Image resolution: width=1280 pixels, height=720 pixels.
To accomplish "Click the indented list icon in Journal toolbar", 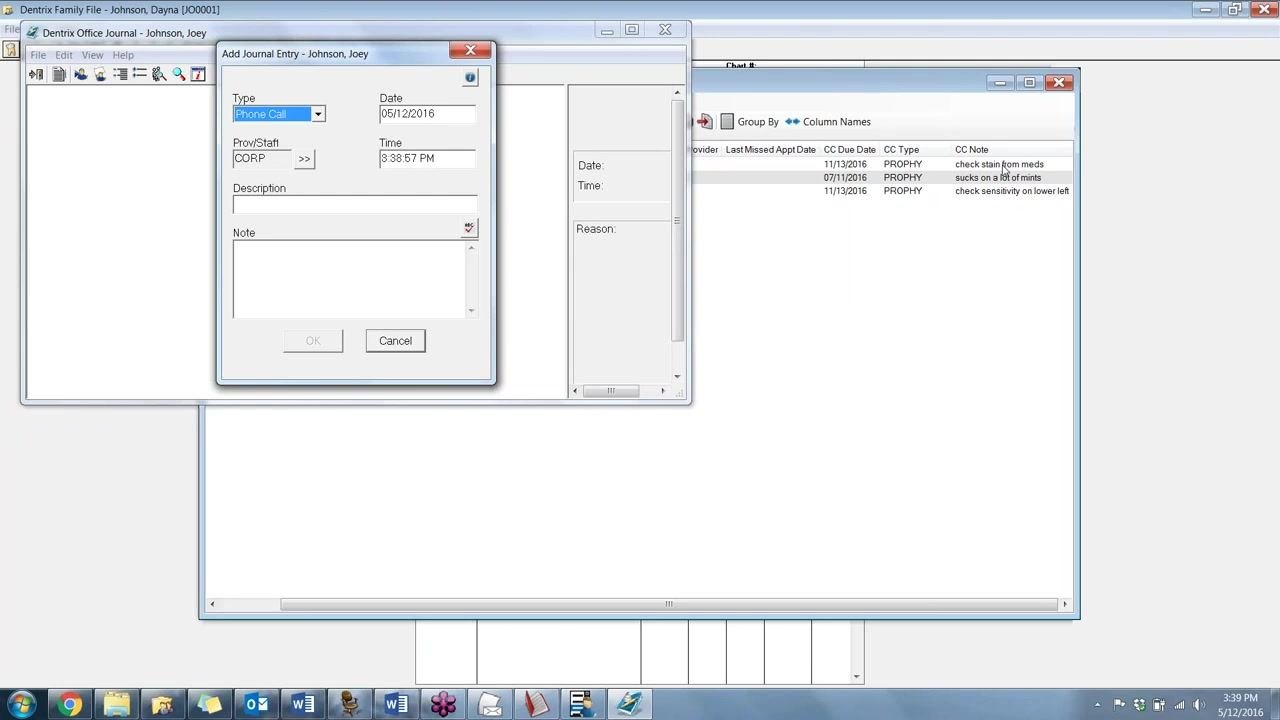I will 120,74.
